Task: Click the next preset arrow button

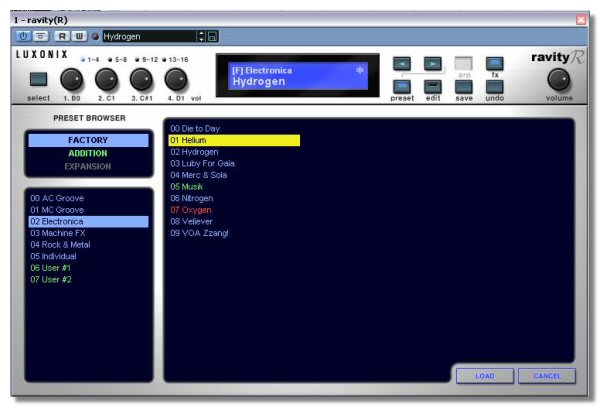Action: 433,63
